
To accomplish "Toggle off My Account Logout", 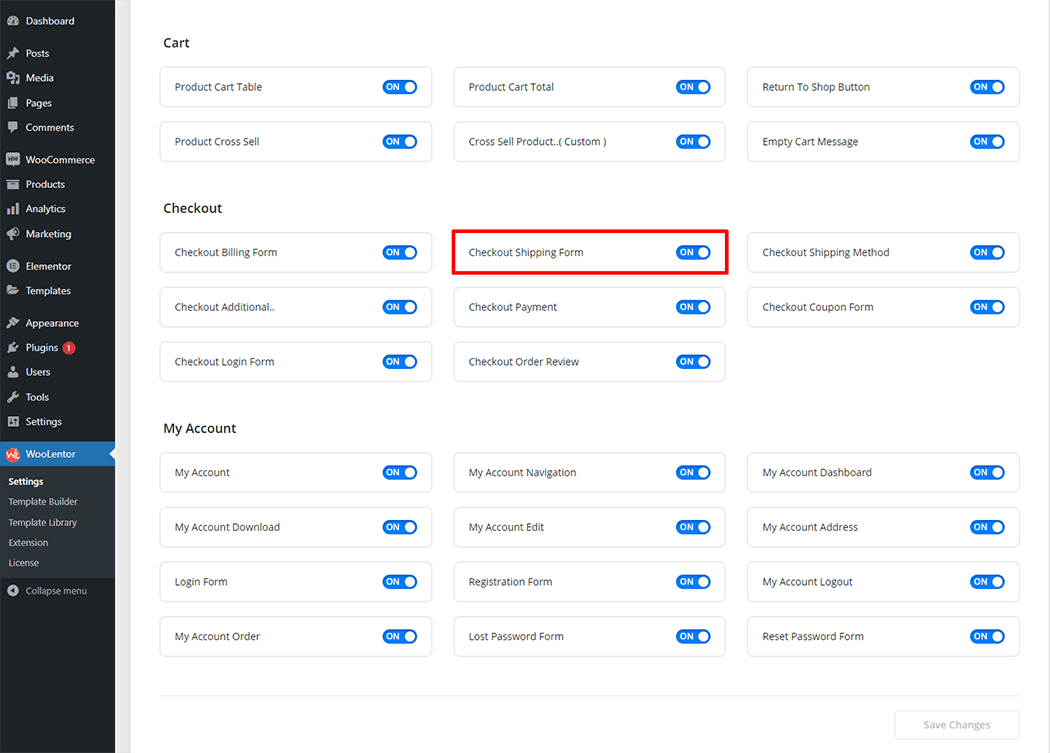I will [x=987, y=582].
